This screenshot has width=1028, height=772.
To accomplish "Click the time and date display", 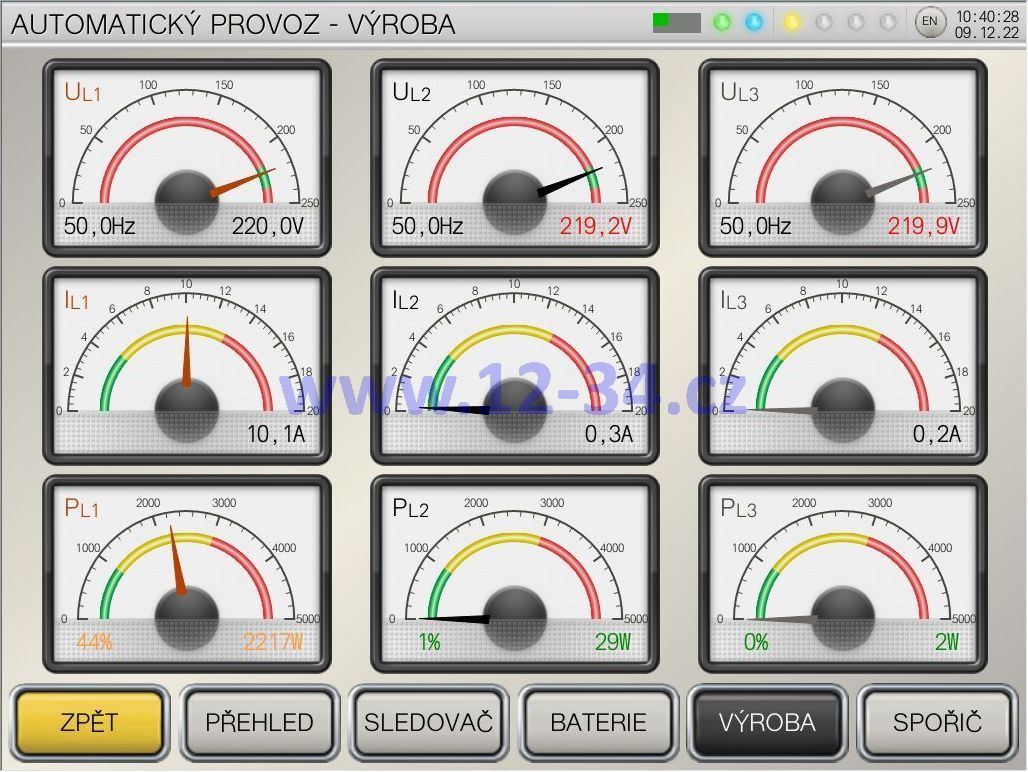I will point(987,23).
